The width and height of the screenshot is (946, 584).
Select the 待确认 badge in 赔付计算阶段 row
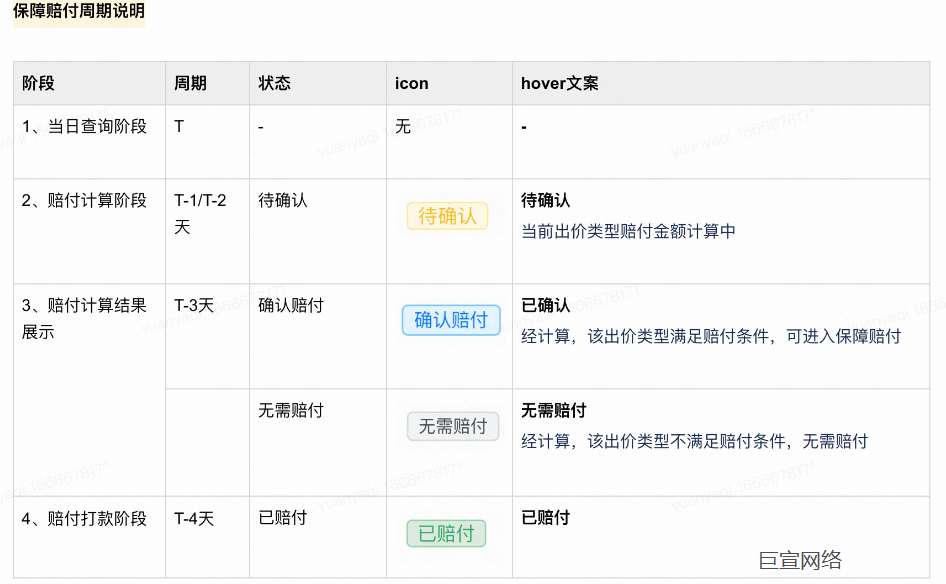tap(446, 216)
